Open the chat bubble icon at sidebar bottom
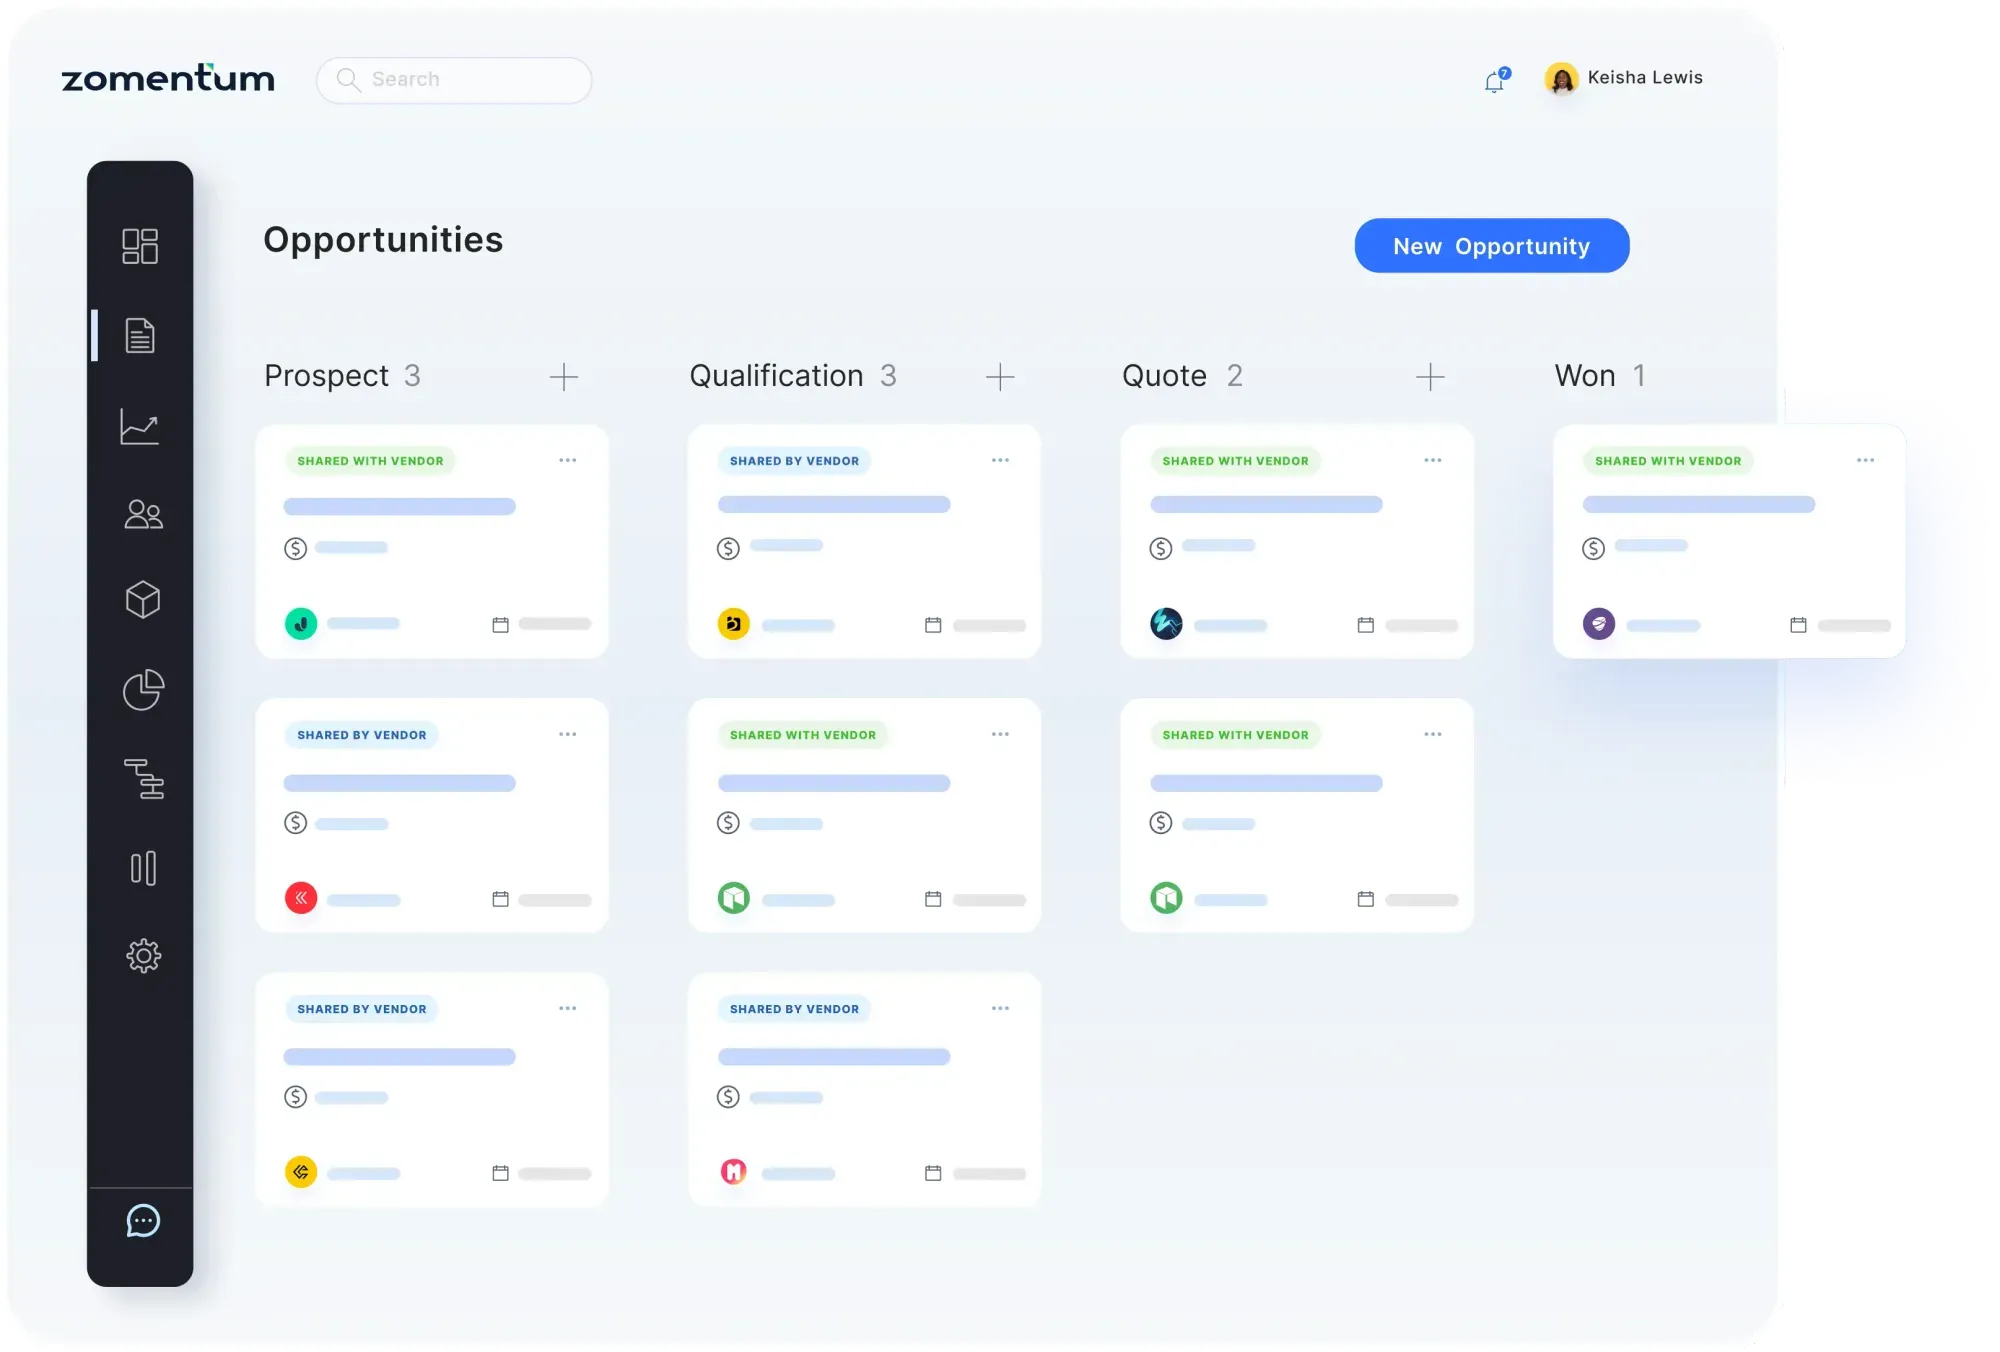Viewport: 2000px width, 1352px height. click(143, 1221)
